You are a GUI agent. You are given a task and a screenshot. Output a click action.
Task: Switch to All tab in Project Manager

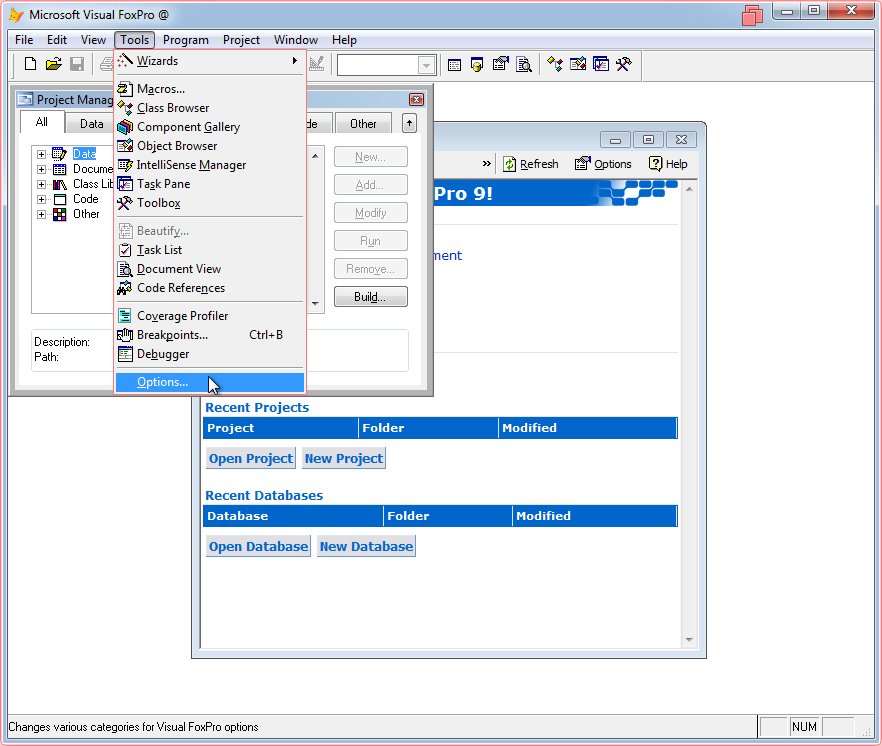[x=42, y=122]
